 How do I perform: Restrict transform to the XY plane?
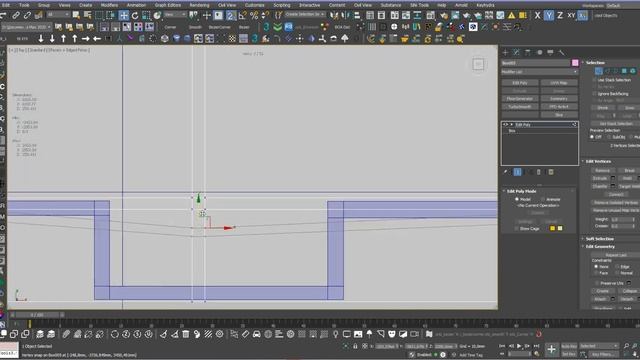[571, 16]
